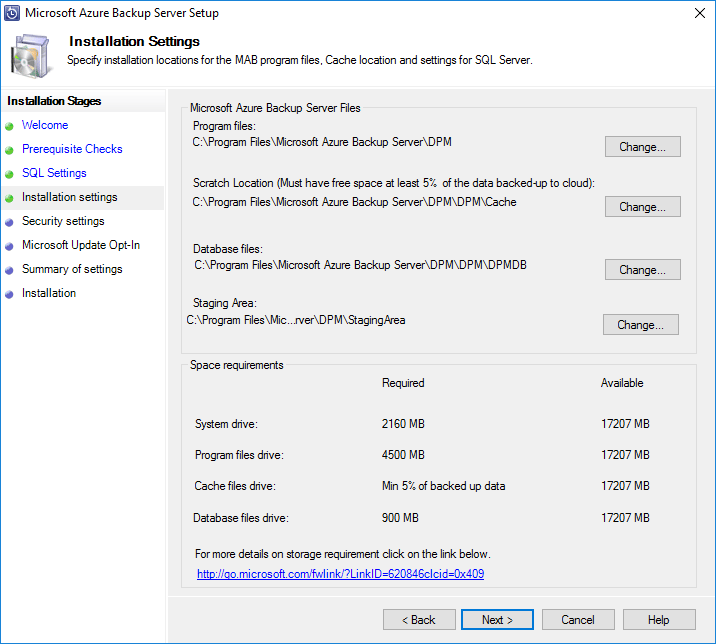Click the 'Installation Stages' sidebar heading
Image resolution: width=716 pixels, height=644 pixels.
[x=54, y=101]
